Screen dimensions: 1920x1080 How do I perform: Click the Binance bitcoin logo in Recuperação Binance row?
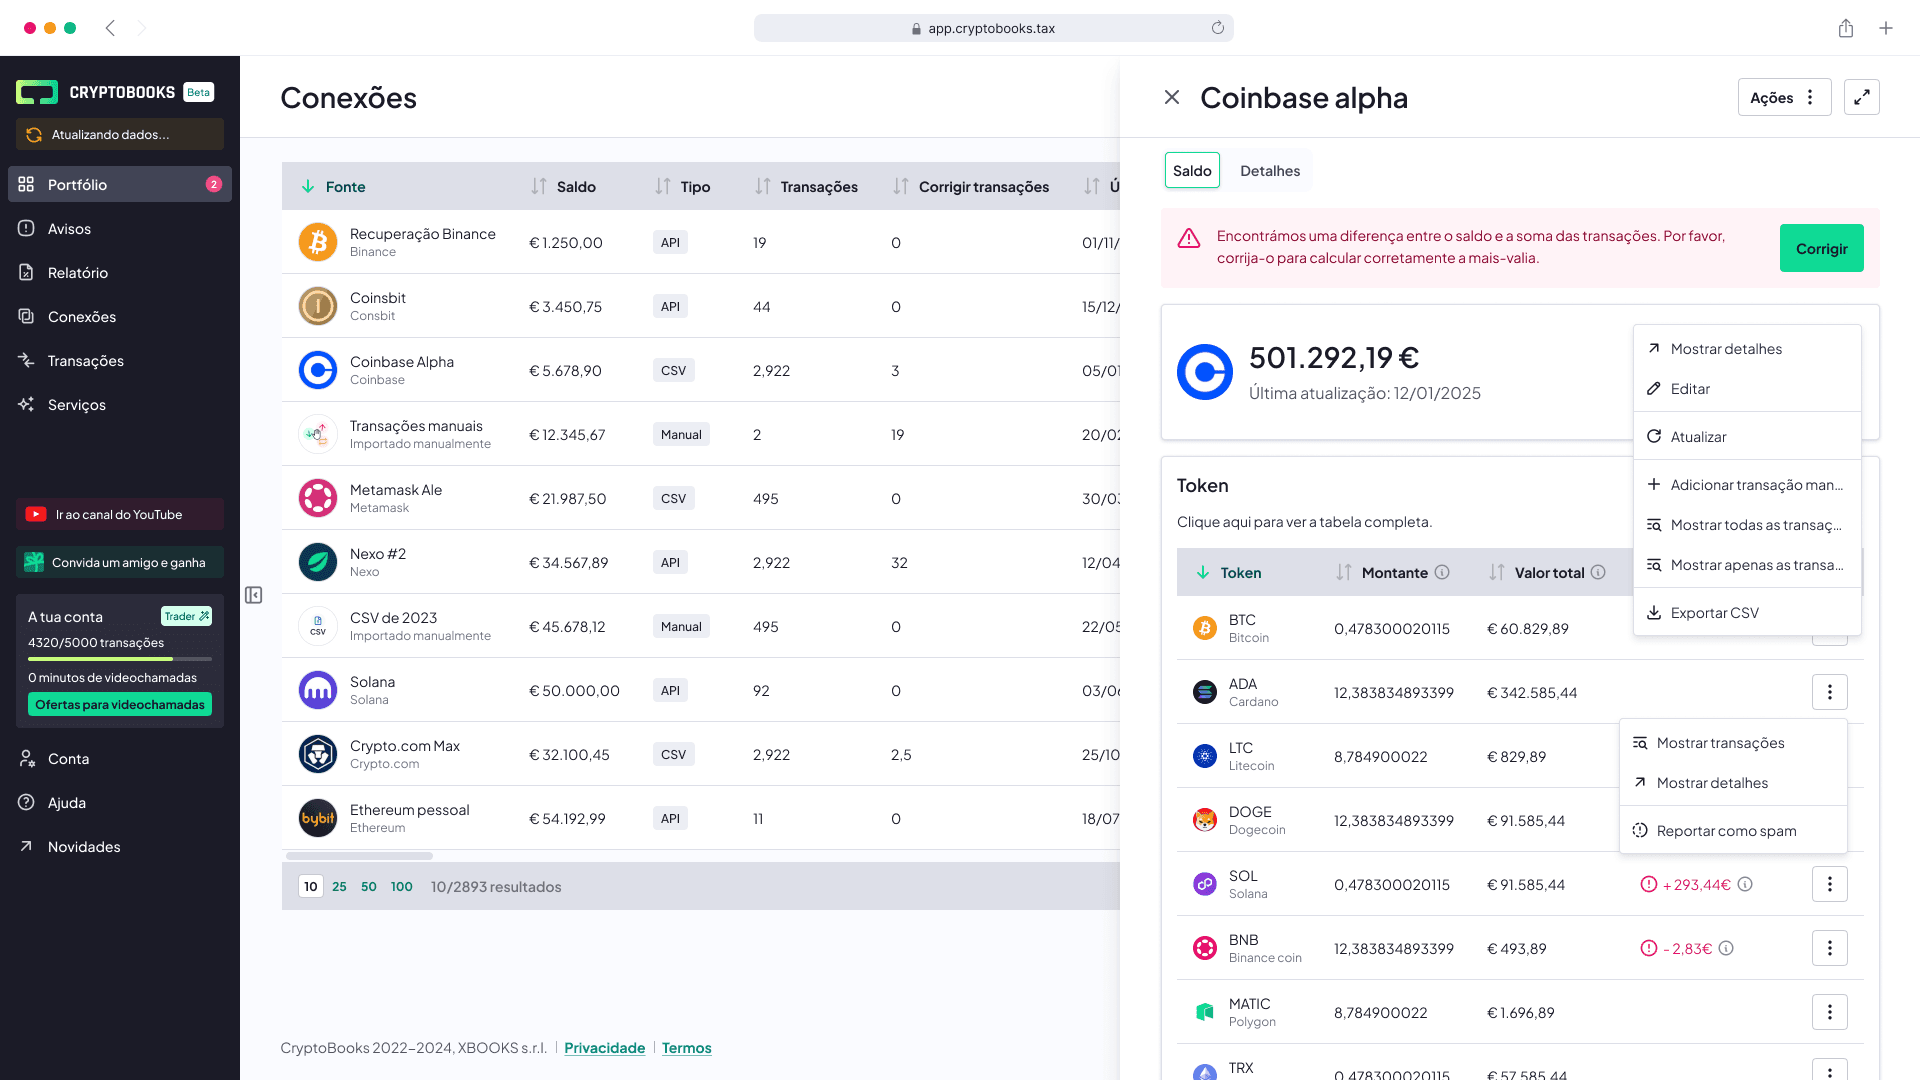(318, 242)
